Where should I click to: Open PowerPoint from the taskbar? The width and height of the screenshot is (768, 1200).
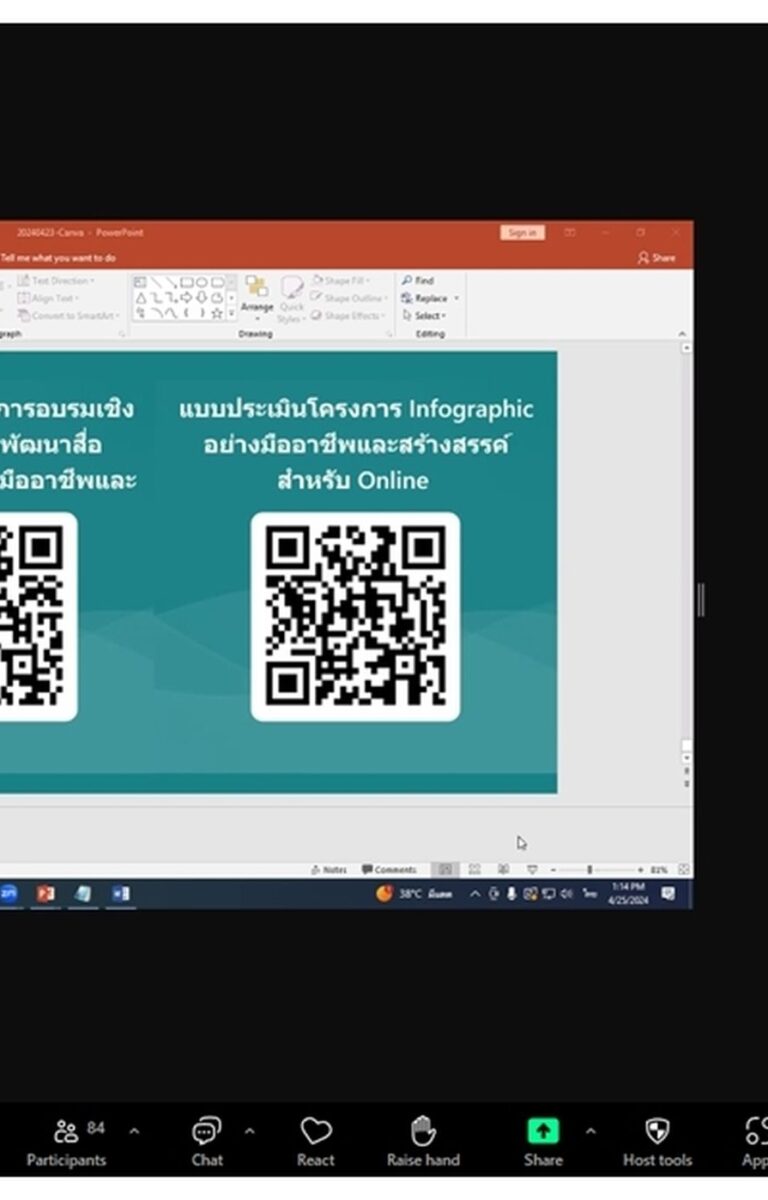45,894
